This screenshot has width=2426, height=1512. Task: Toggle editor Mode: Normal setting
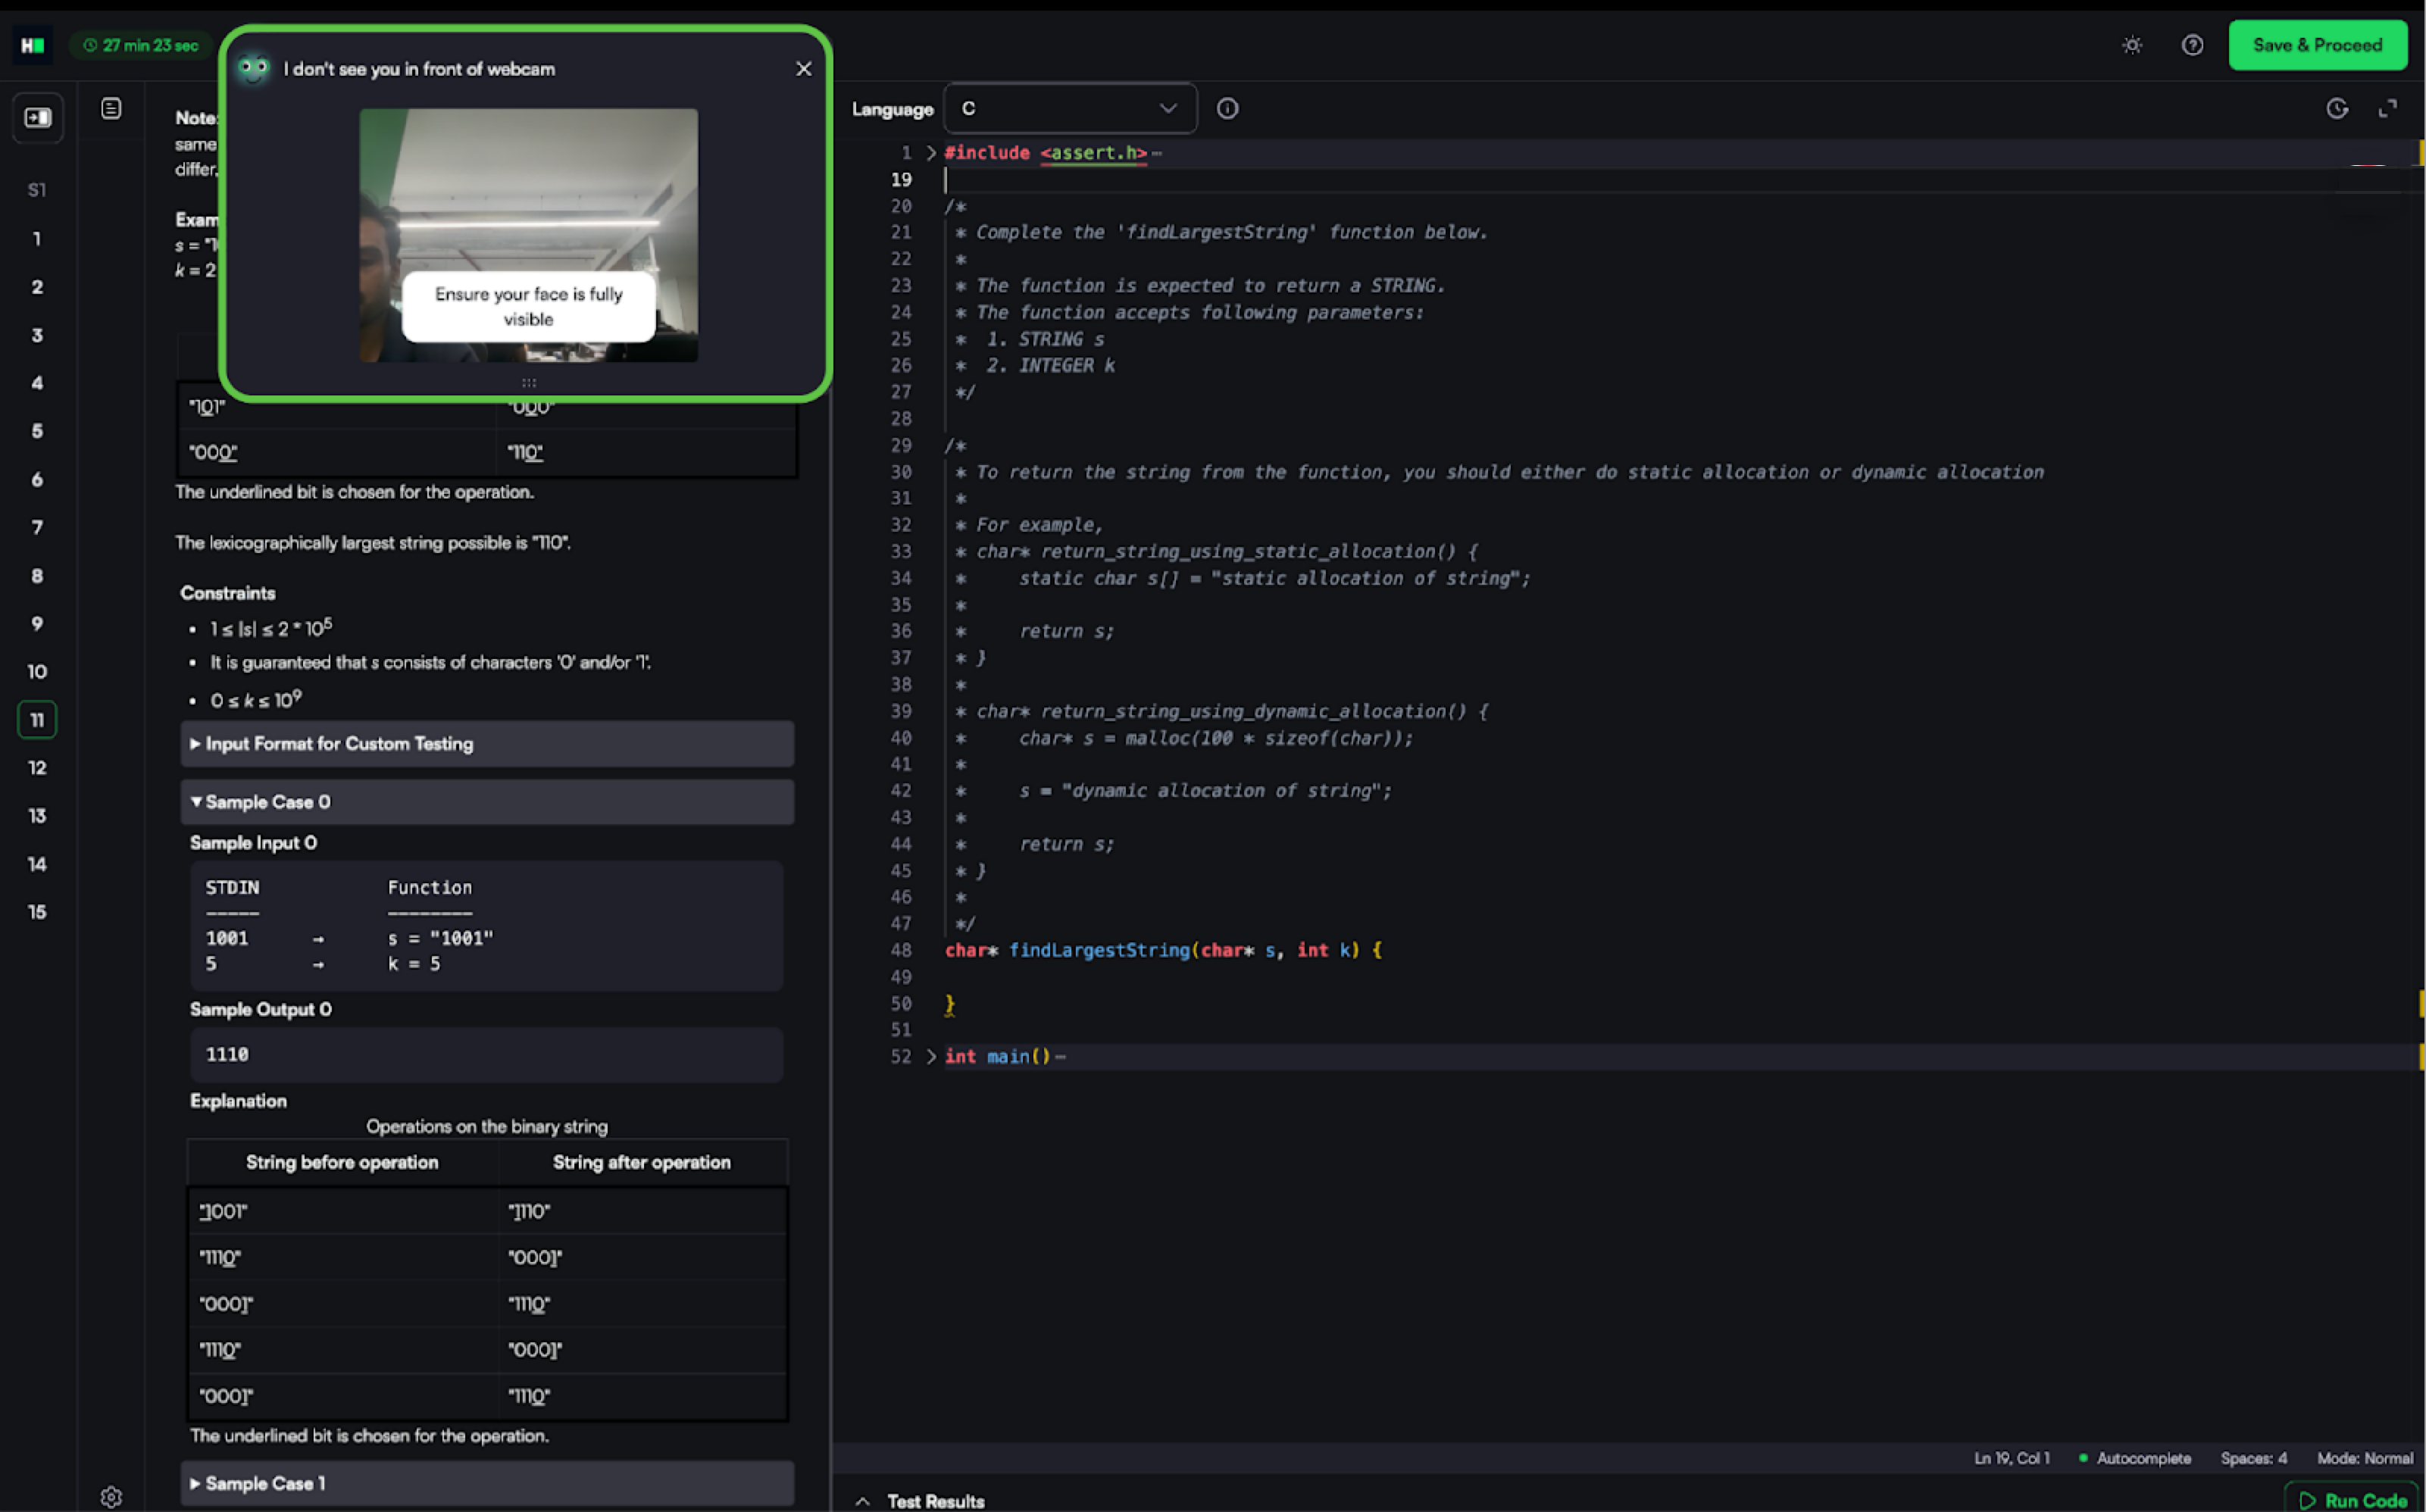(x=2364, y=1458)
